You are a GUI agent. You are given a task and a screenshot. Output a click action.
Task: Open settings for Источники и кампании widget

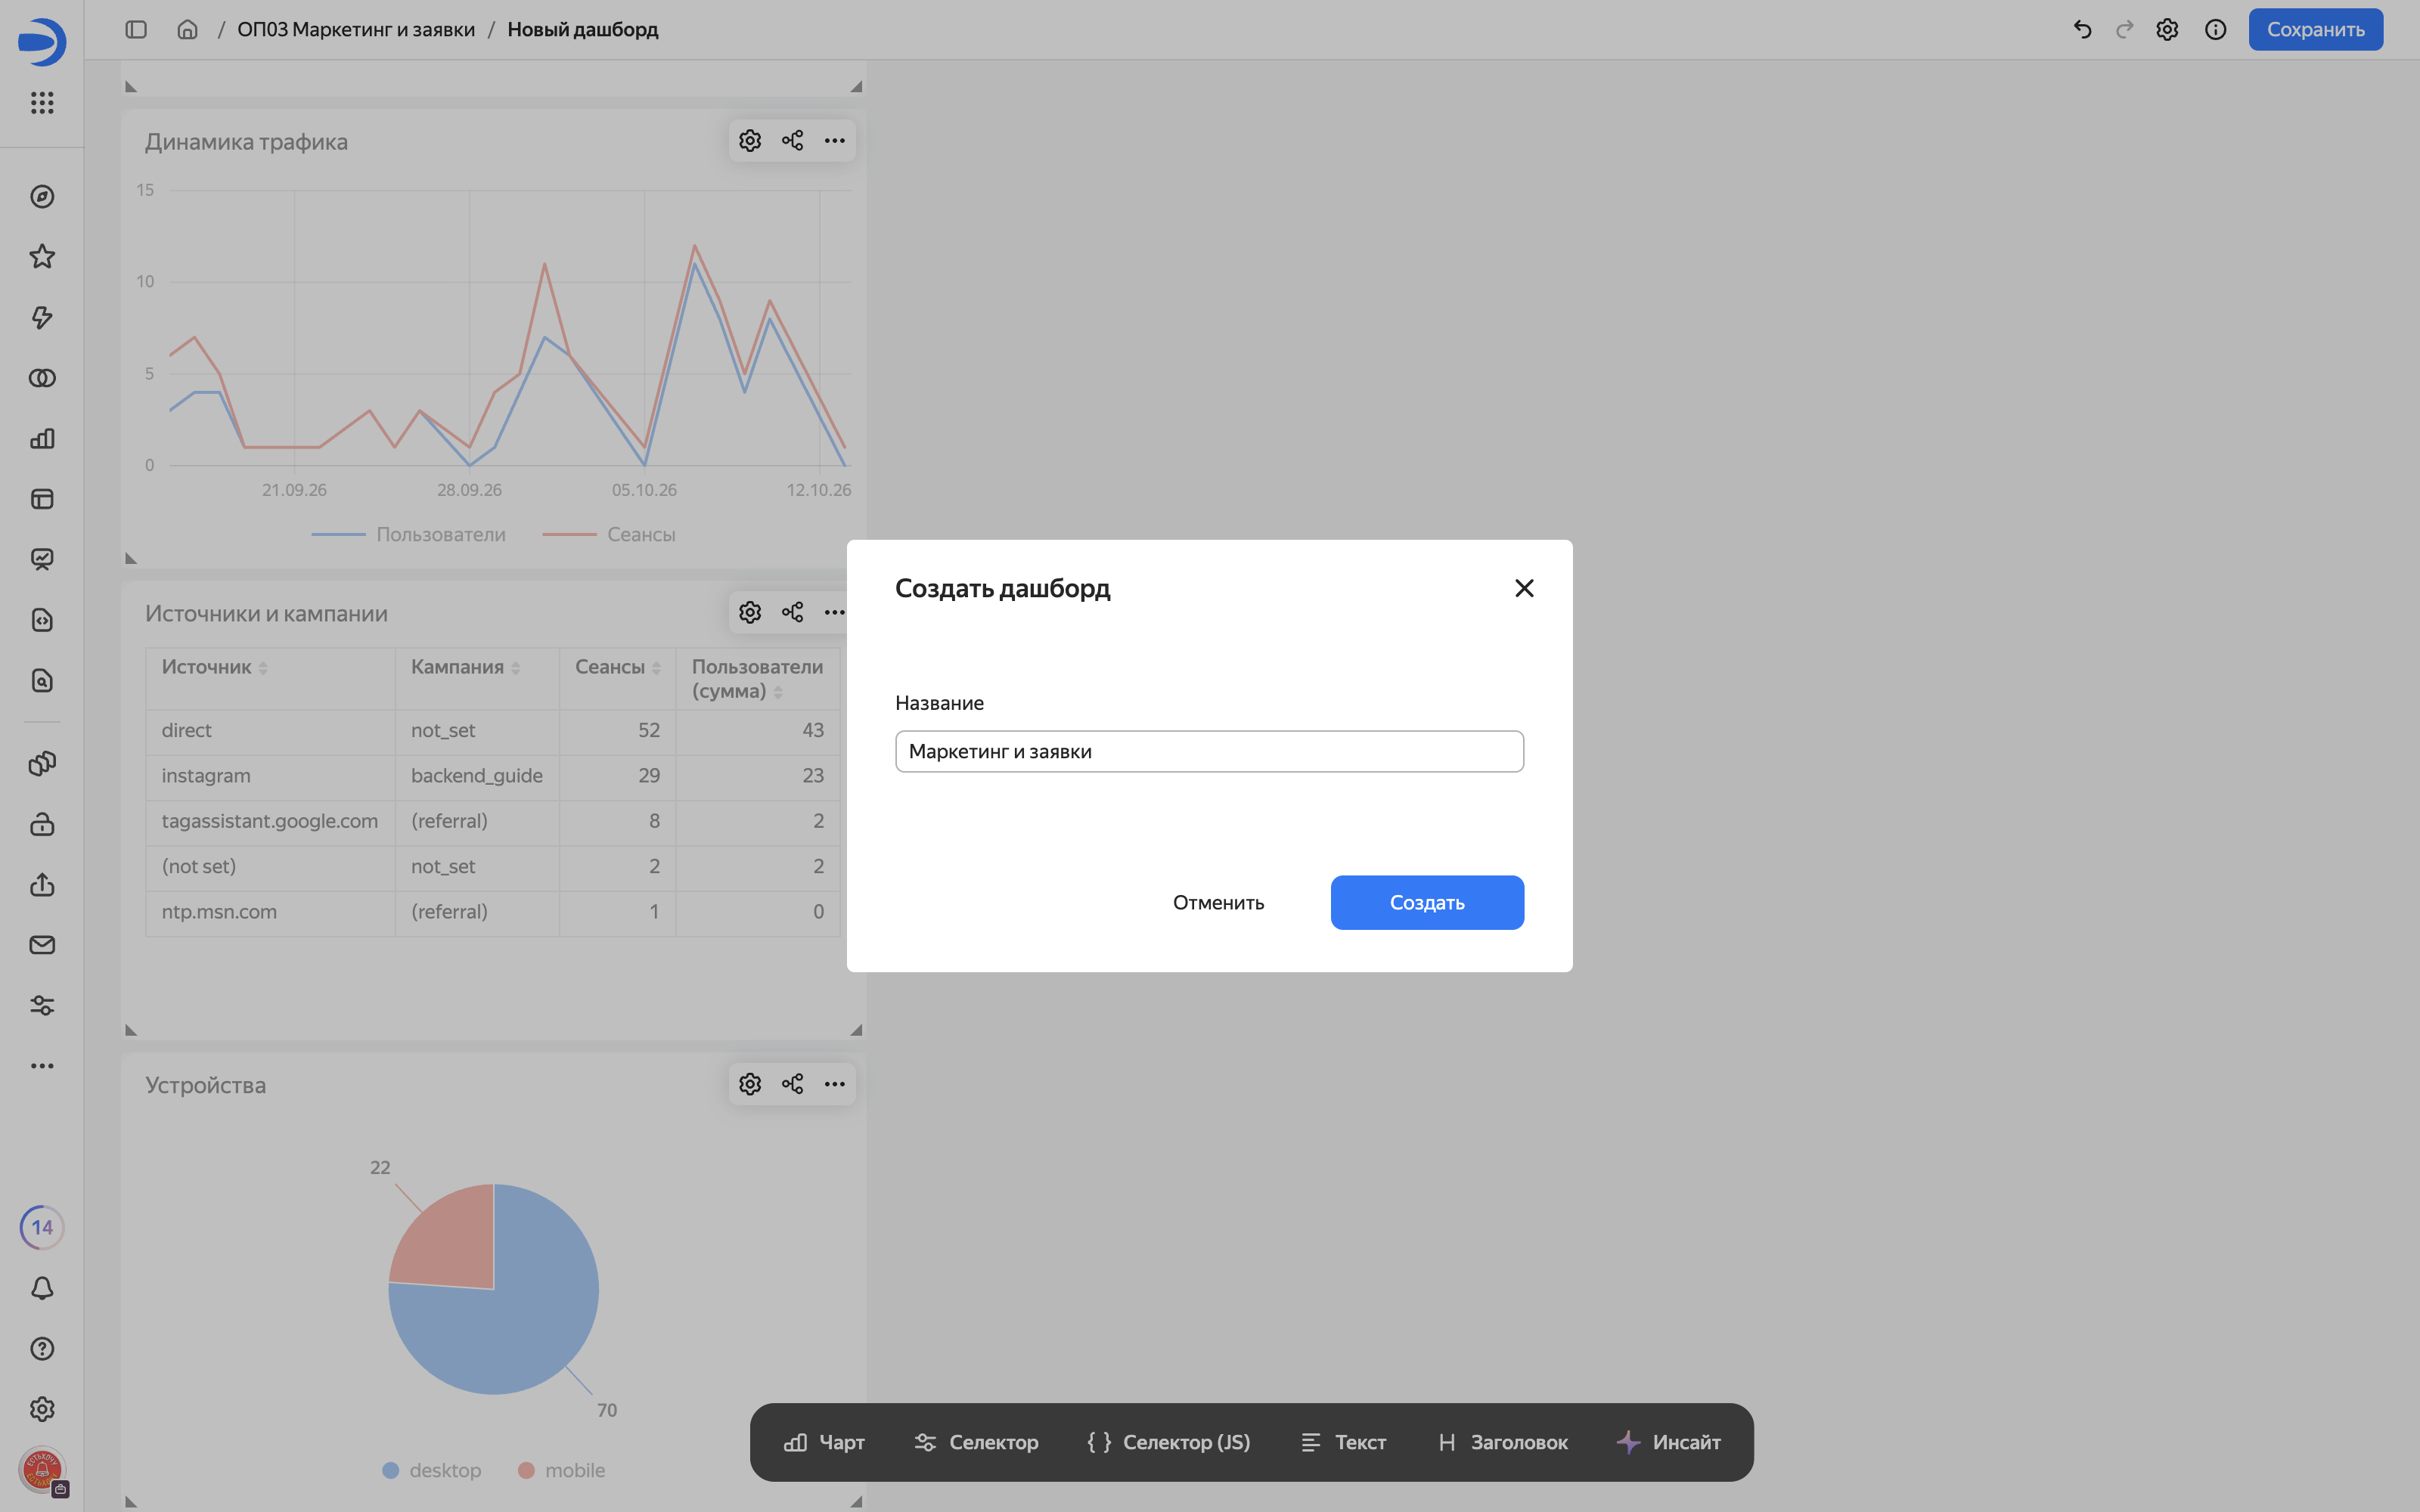click(x=750, y=612)
